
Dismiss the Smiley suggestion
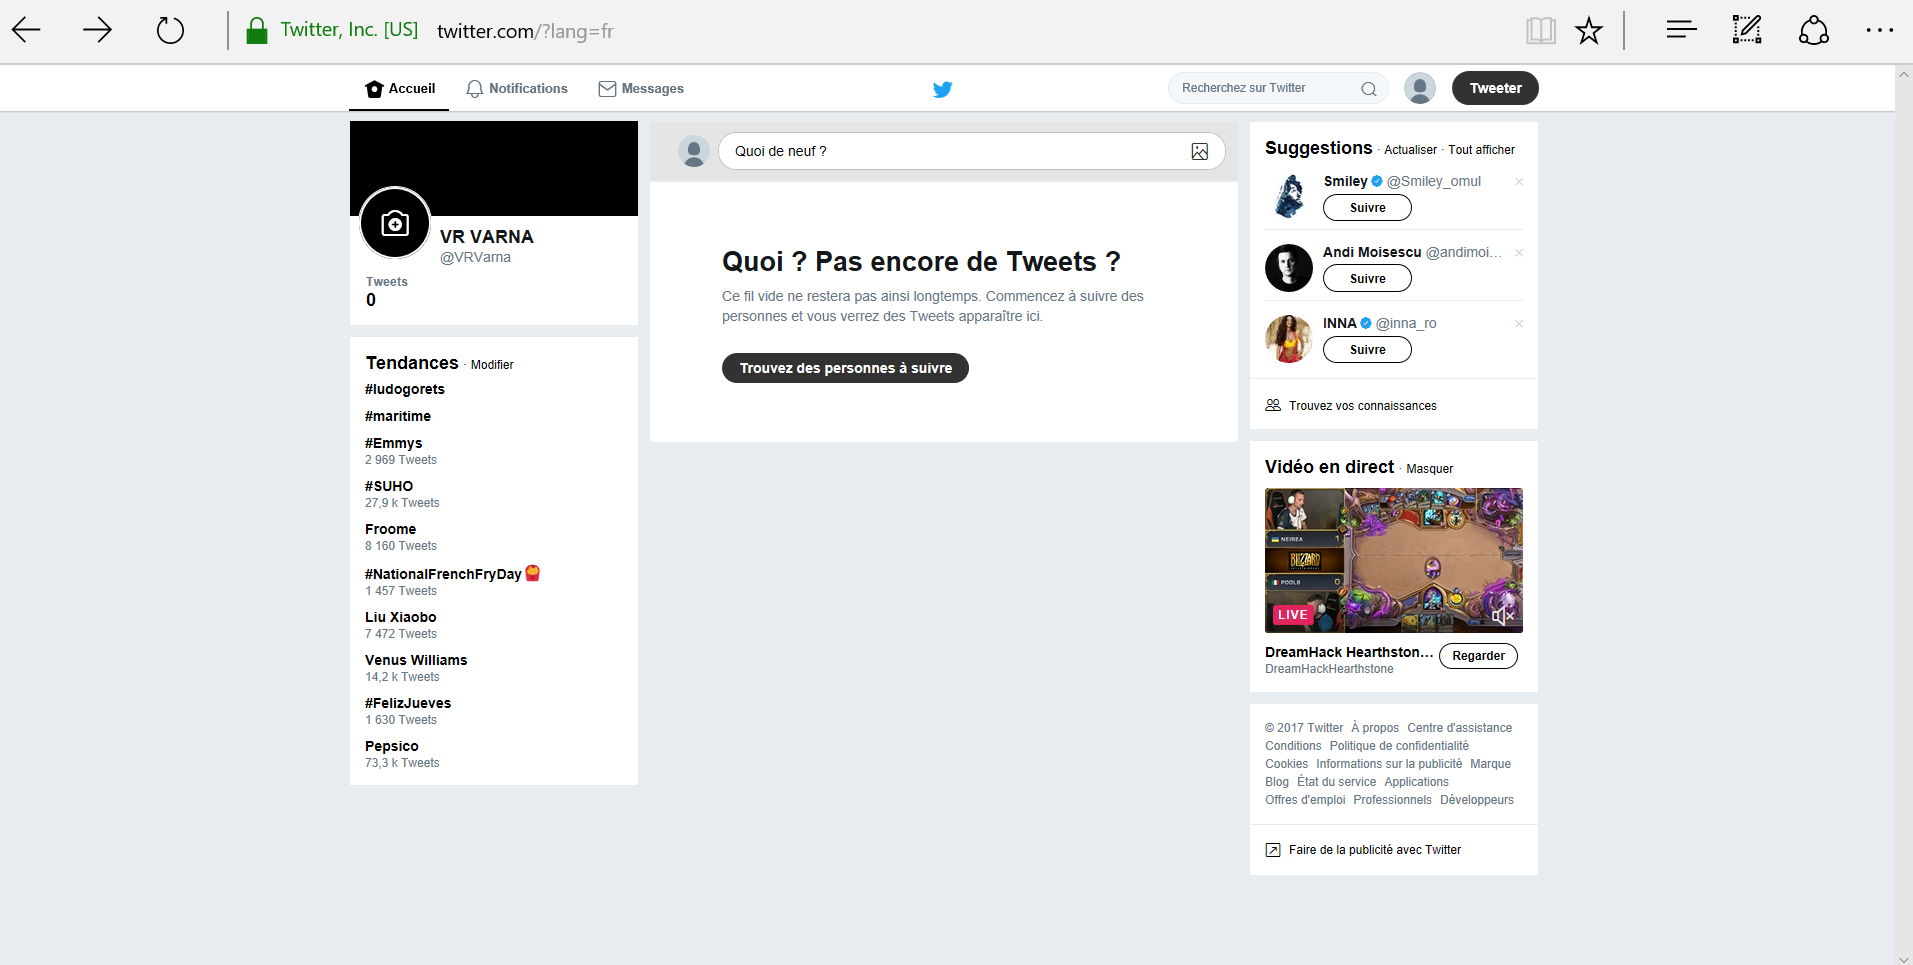[1518, 181]
